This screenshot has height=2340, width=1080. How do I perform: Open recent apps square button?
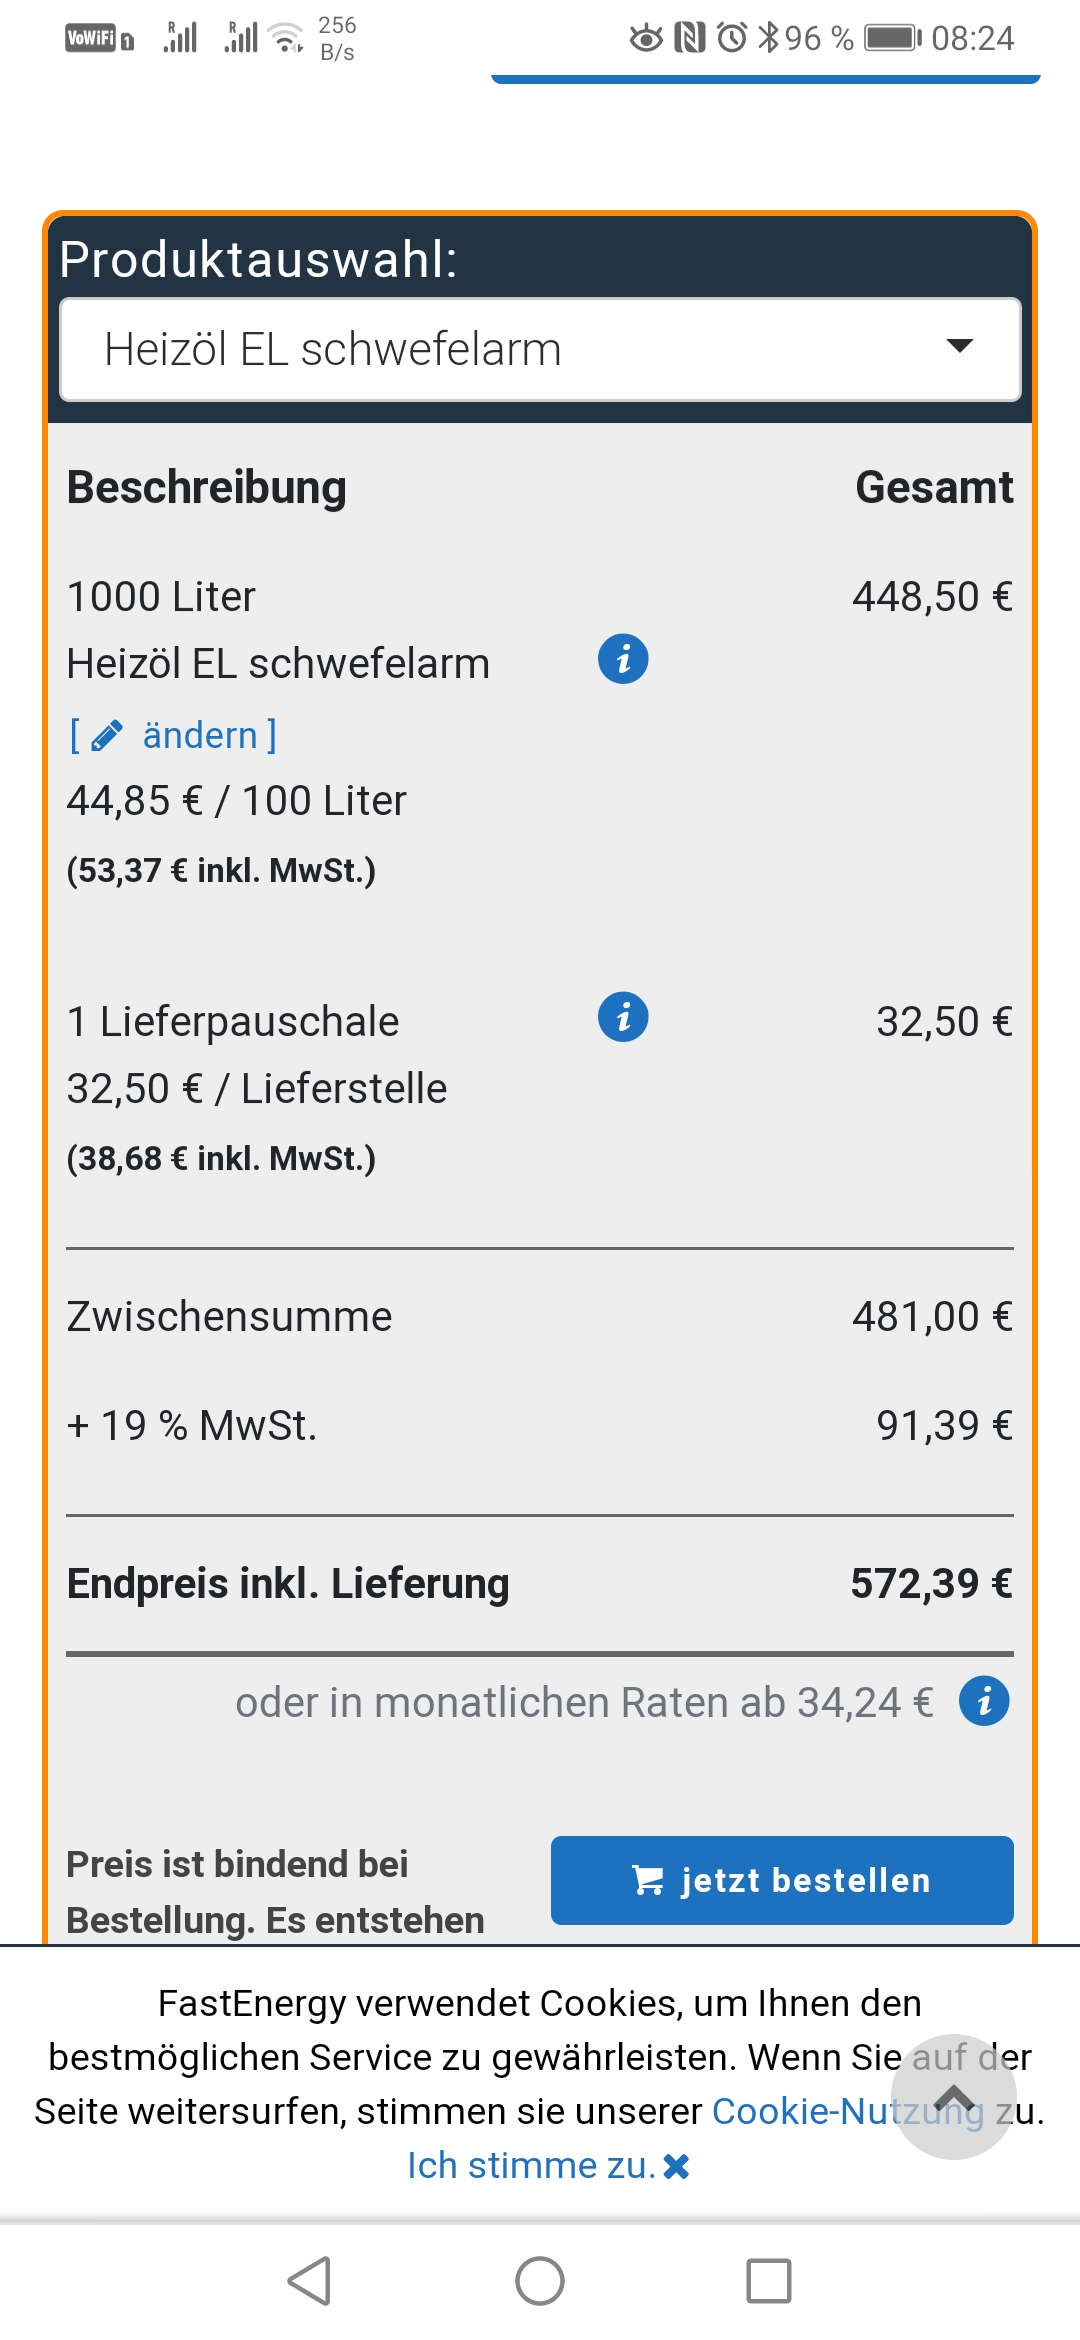tap(769, 2281)
